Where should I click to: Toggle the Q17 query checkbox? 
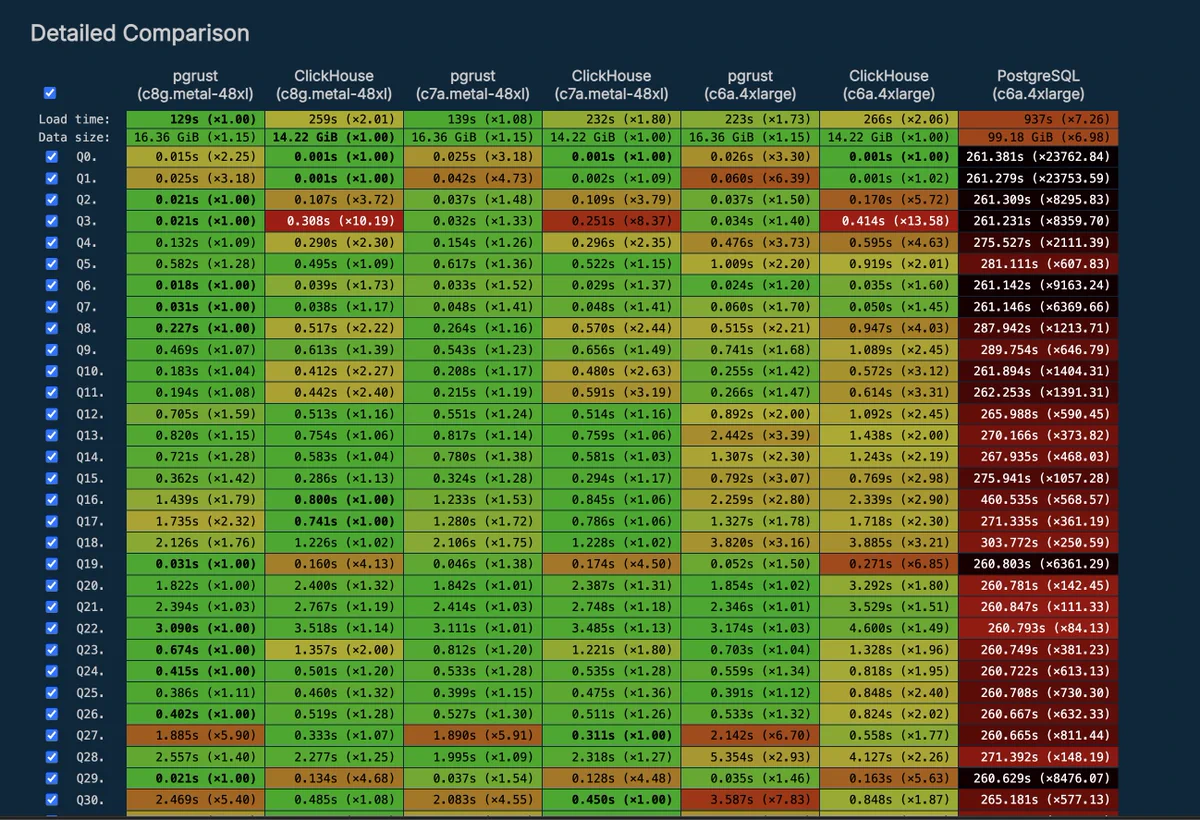[51, 521]
